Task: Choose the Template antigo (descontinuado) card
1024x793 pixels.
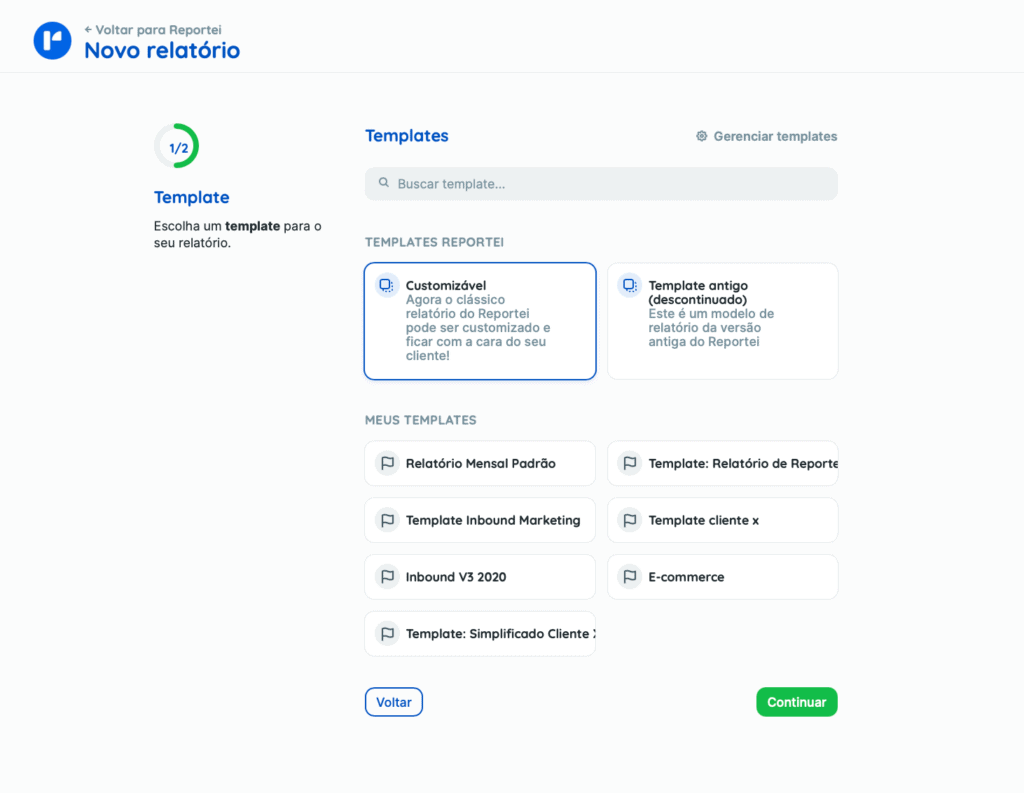Action: [x=723, y=321]
